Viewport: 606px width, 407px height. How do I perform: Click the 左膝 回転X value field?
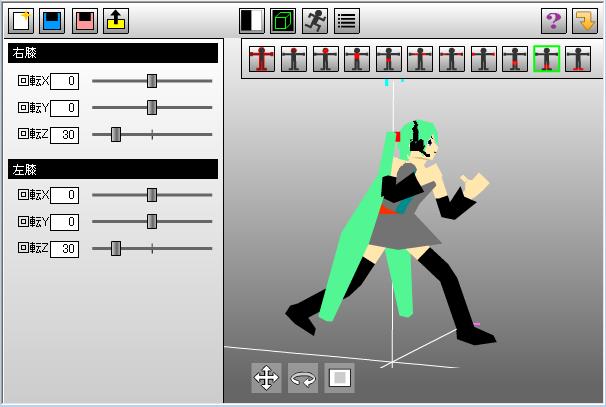pos(65,195)
